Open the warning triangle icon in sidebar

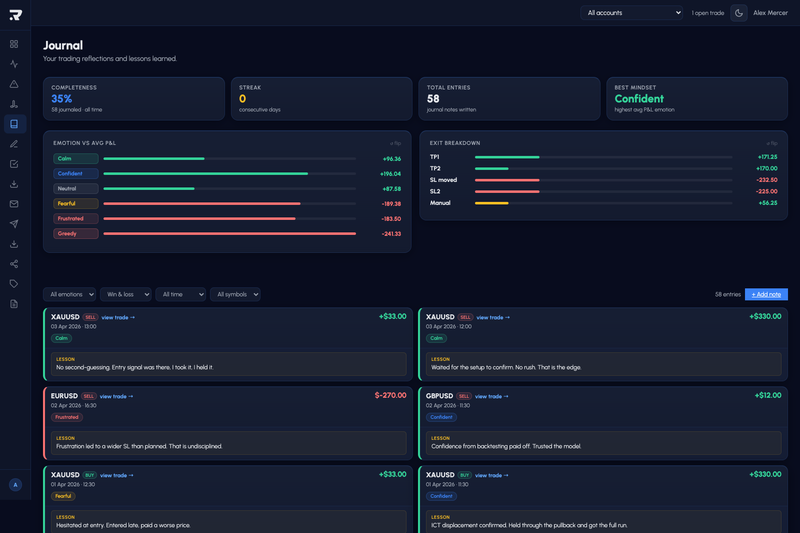coord(14,84)
